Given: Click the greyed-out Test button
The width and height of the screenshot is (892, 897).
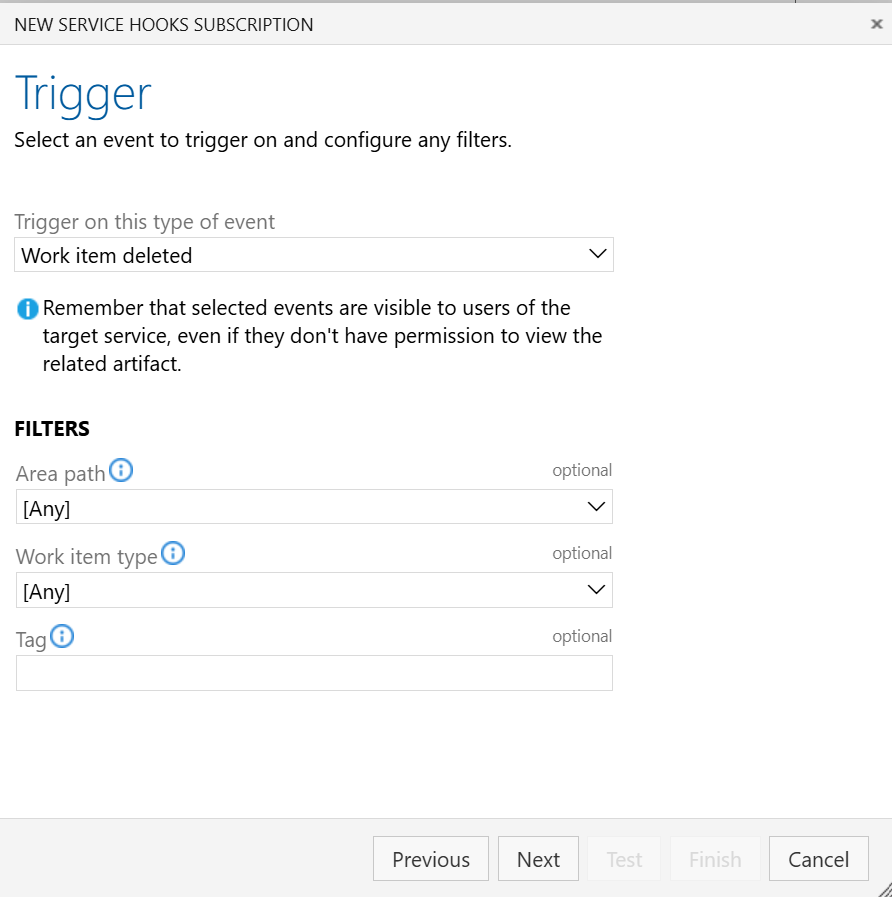Looking at the screenshot, I should 624,859.
